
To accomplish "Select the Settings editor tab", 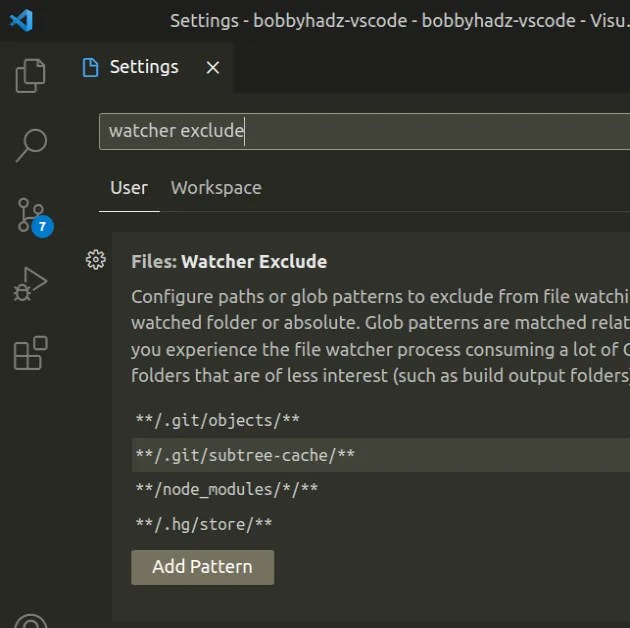I will [x=151, y=67].
